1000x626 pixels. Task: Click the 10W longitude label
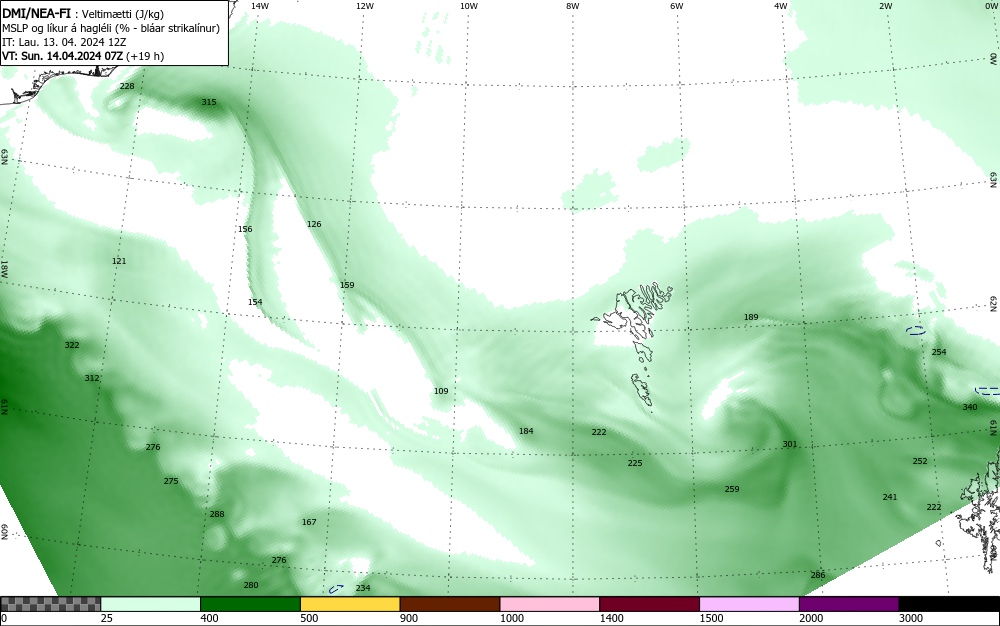point(469,6)
